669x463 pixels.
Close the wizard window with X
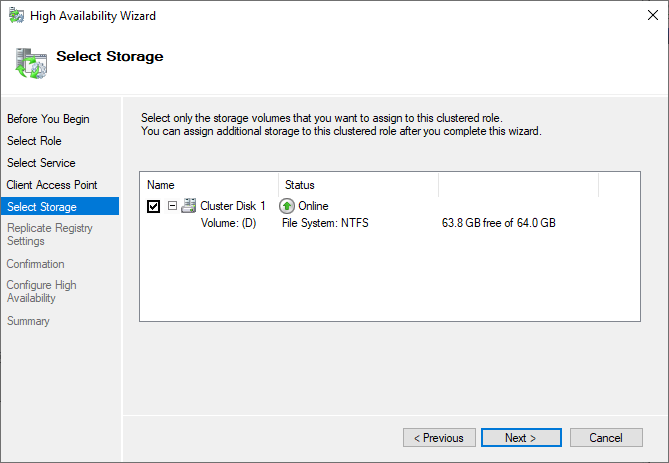pos(645,16)
